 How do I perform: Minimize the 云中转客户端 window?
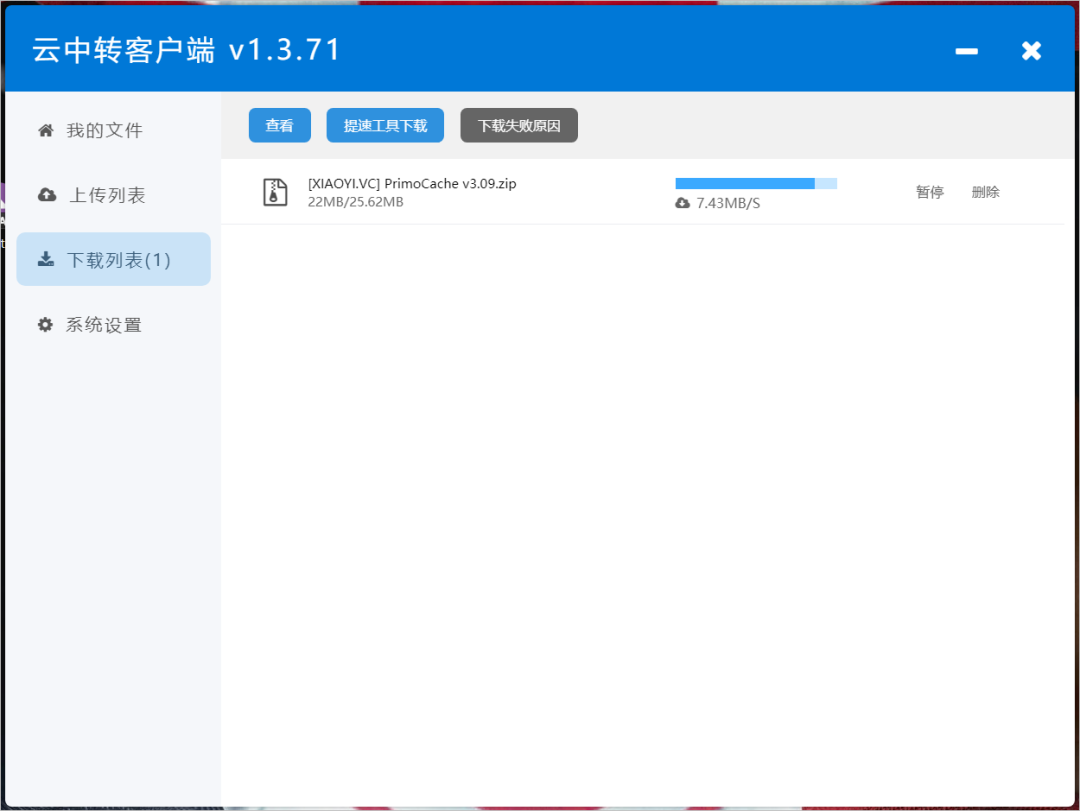[x=966, y=51]
